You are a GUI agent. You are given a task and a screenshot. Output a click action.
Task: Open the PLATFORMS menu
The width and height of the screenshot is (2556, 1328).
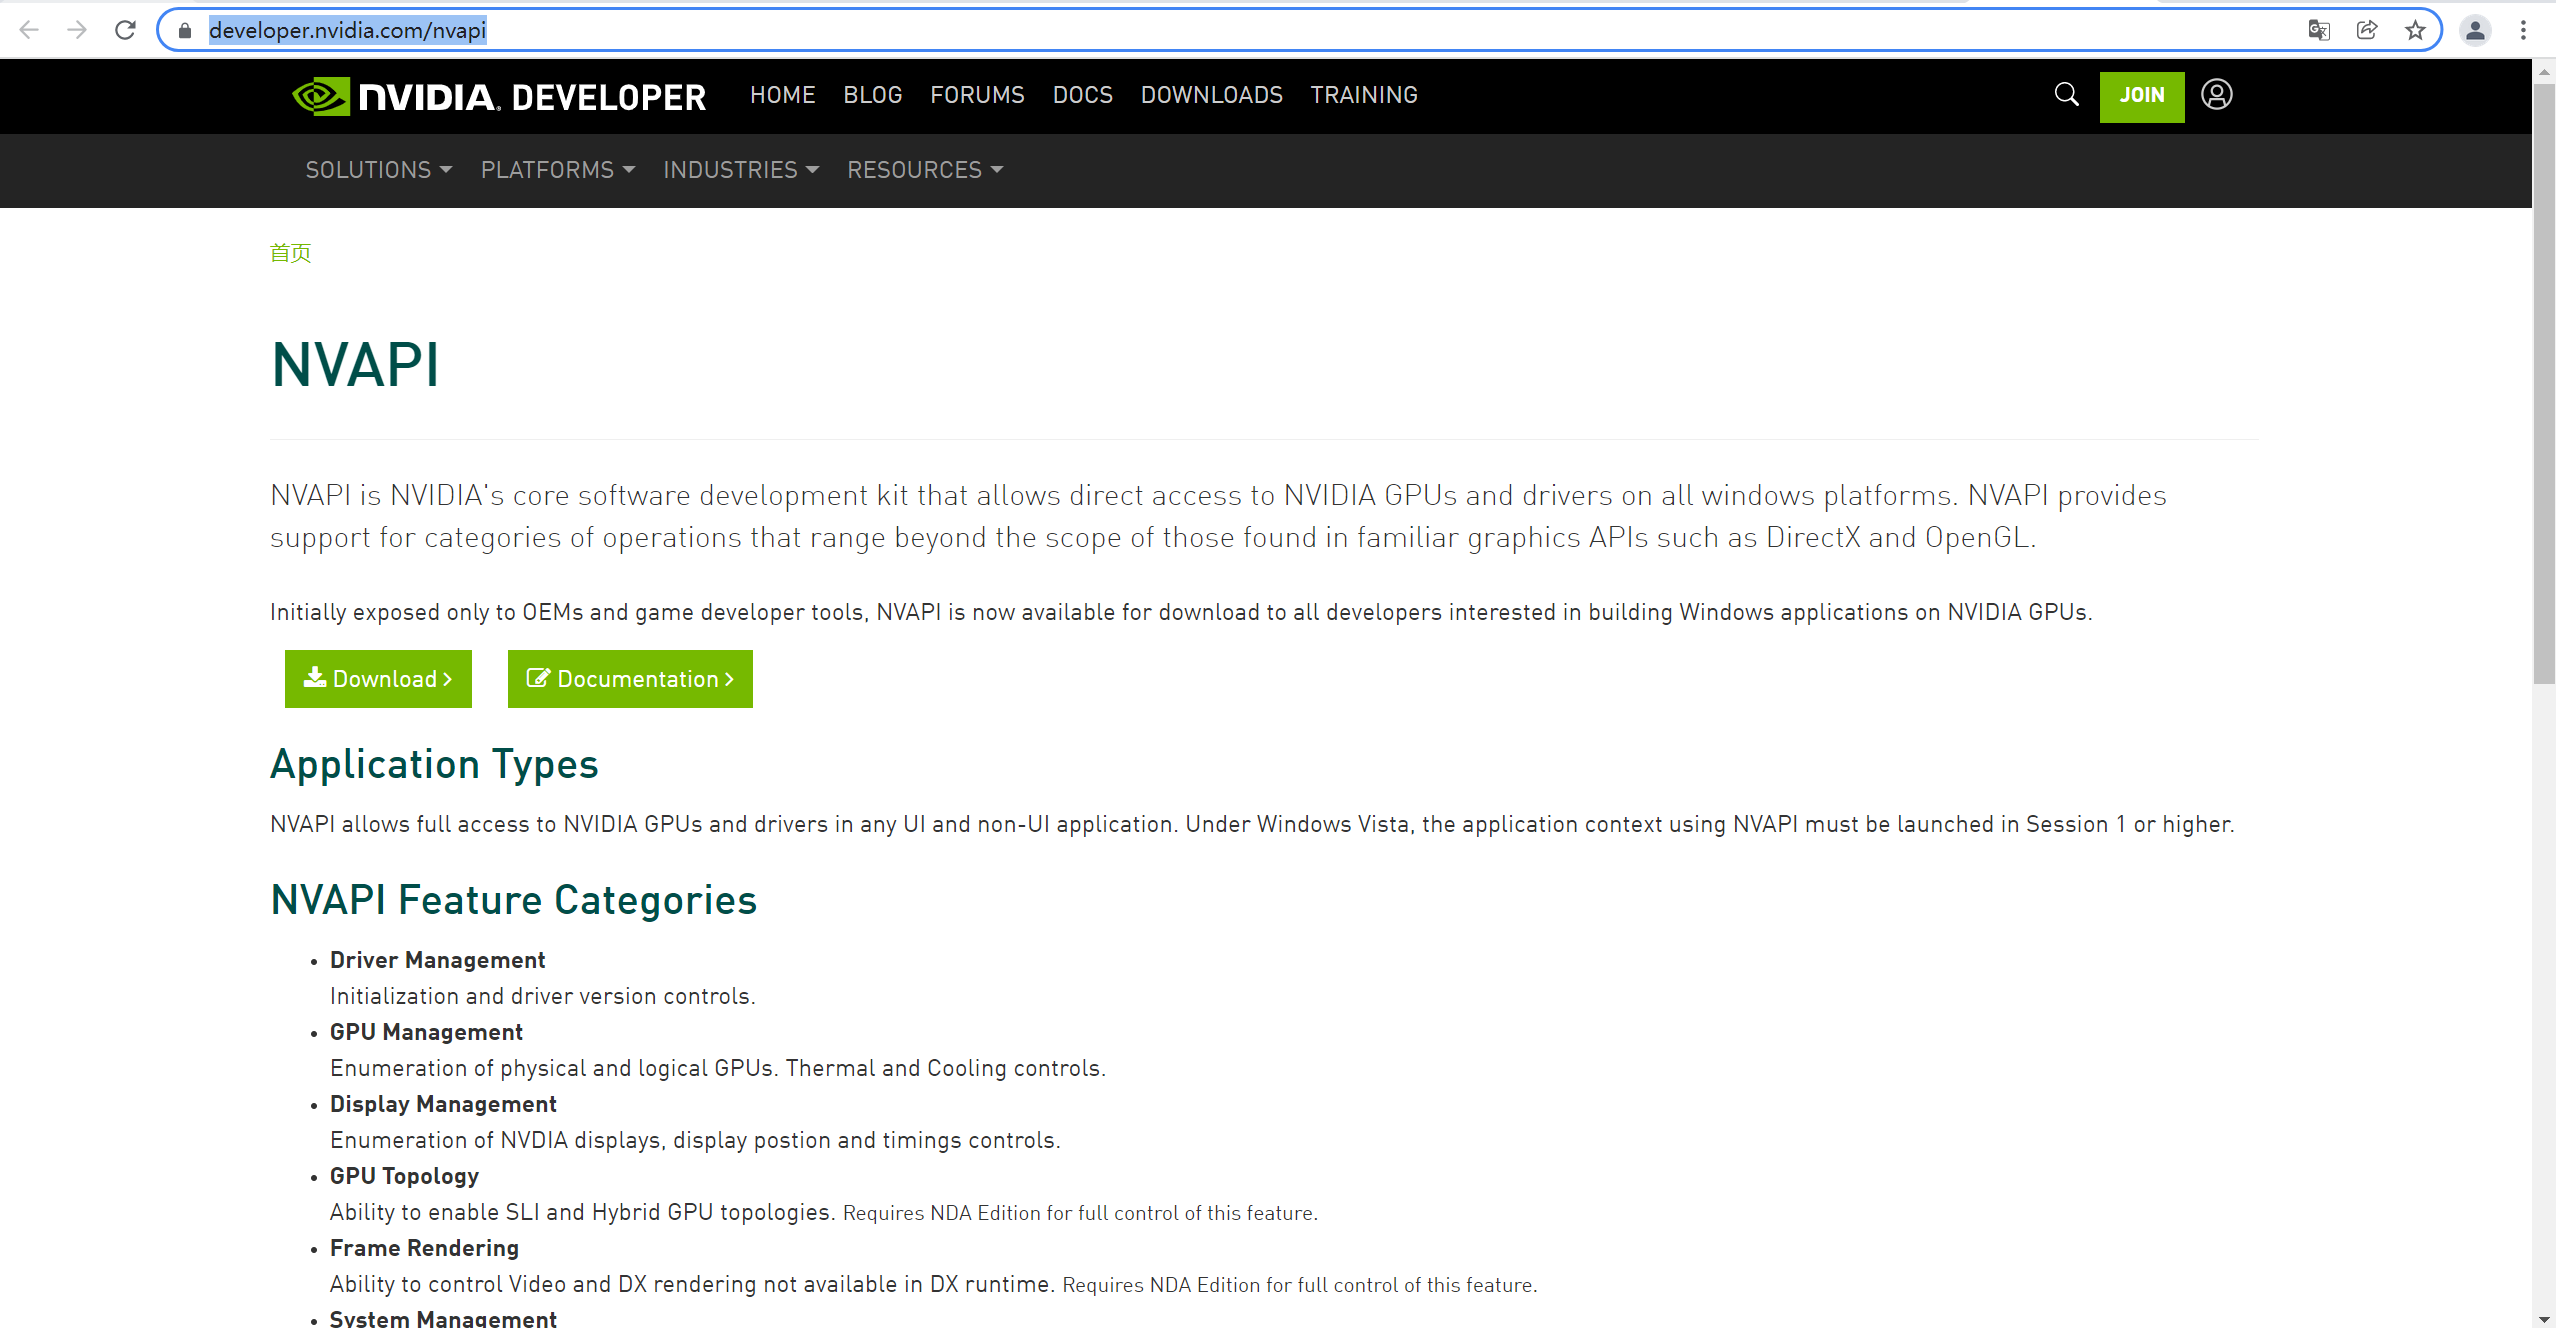(556, 170)
